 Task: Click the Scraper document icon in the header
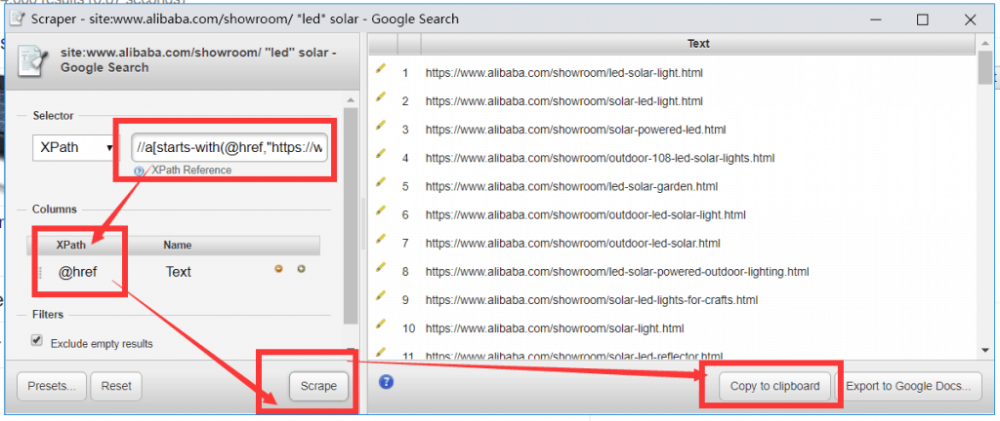[x=34, y=60]
